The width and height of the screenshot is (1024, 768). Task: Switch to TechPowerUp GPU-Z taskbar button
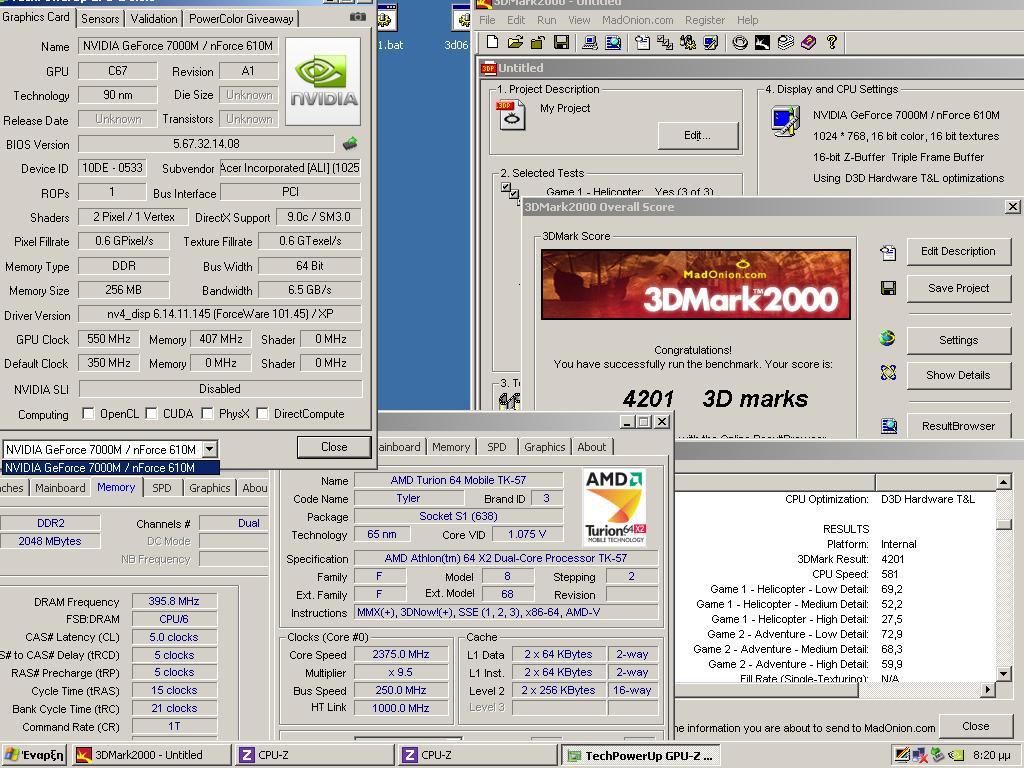tap(641, 755)
